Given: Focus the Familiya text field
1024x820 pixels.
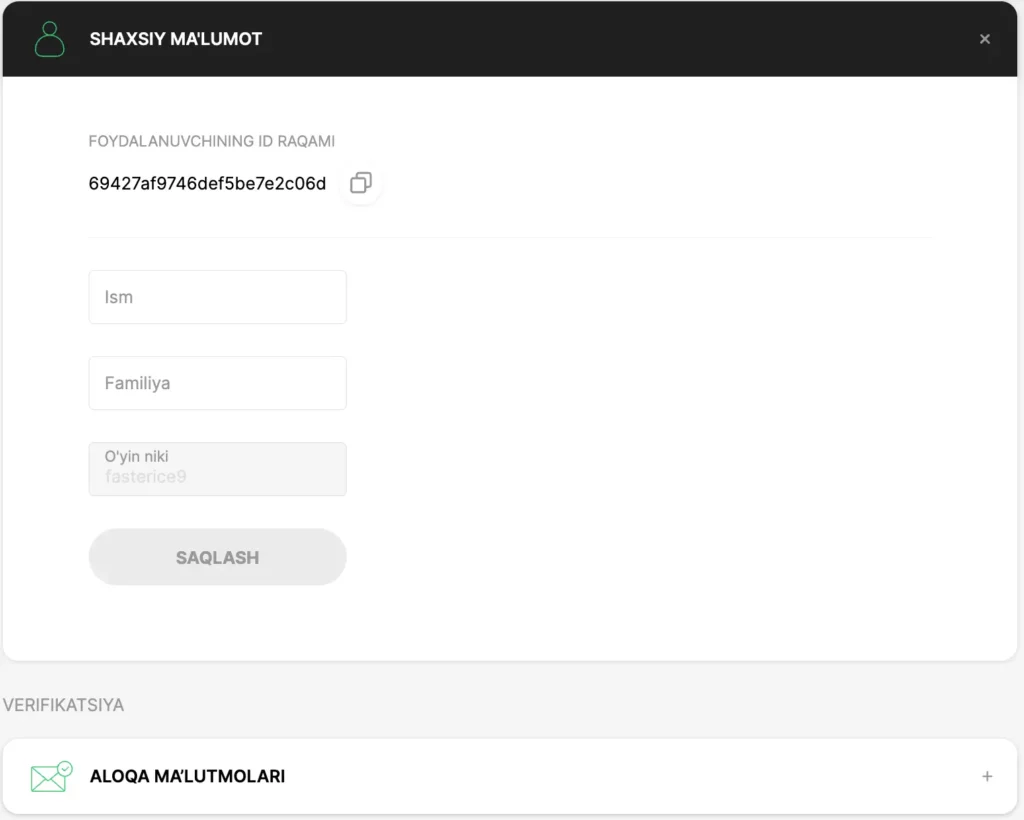Looking at the screenshot, I should pos(217,383).
